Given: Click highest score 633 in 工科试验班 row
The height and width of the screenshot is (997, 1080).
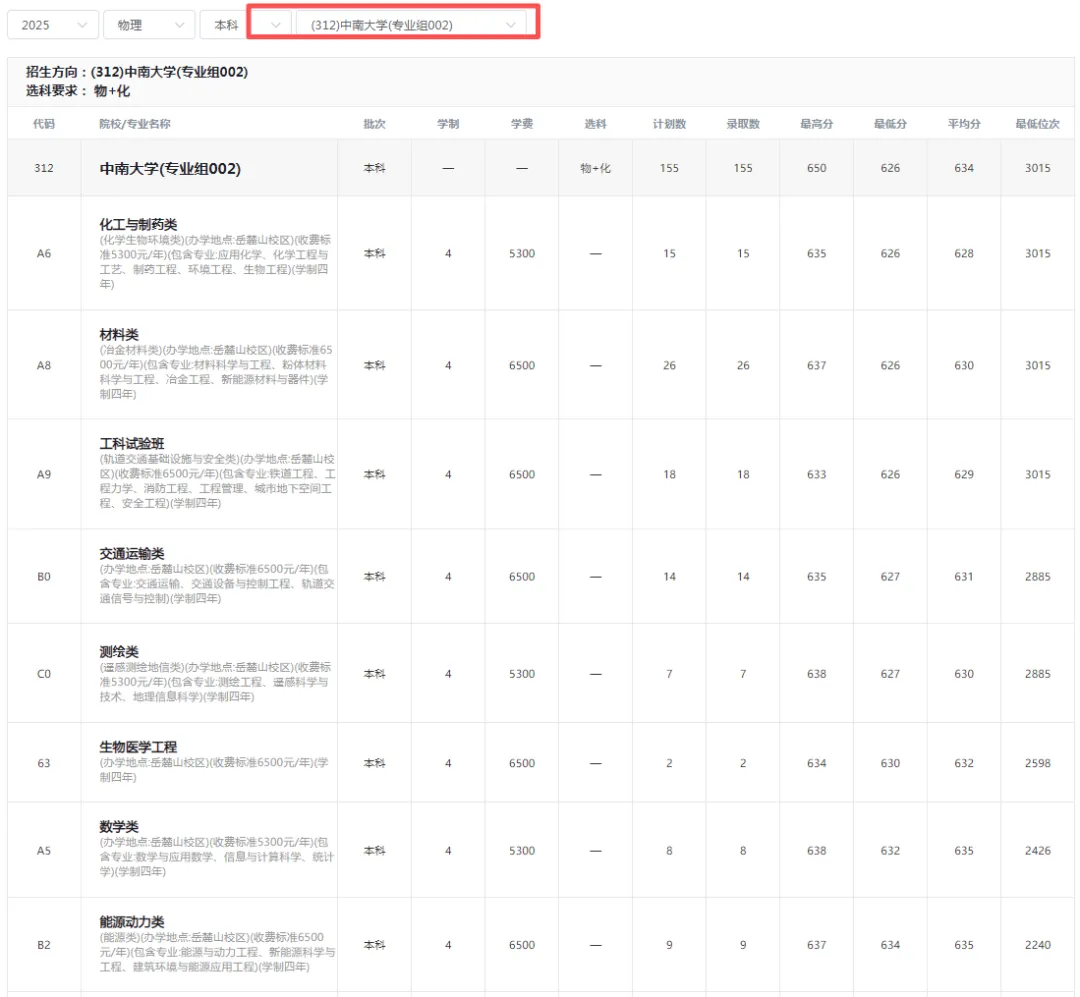Looking at the screenshot, I should point(817,474).
